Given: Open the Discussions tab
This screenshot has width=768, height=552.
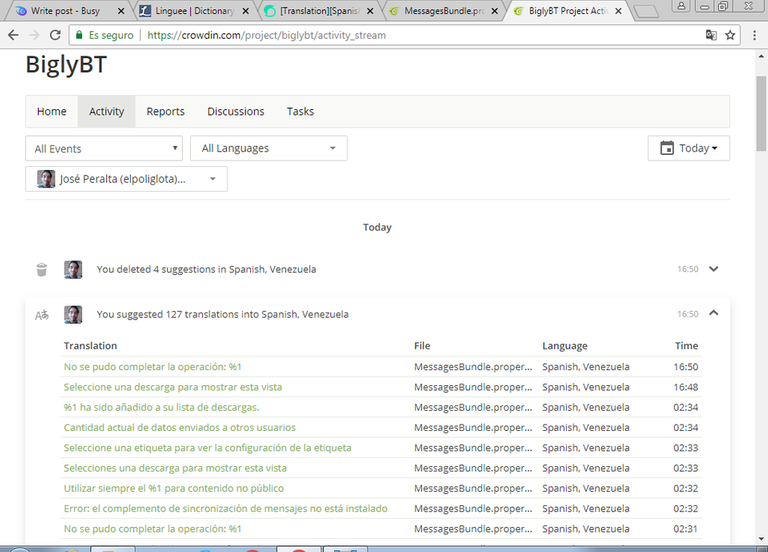Looking at the screenshot, I should click(x=235, y=111).
